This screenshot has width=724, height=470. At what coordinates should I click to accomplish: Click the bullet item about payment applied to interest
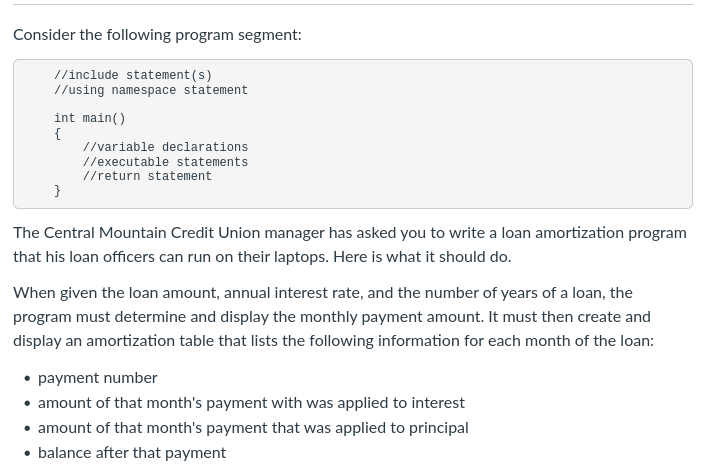coord(251,403)
